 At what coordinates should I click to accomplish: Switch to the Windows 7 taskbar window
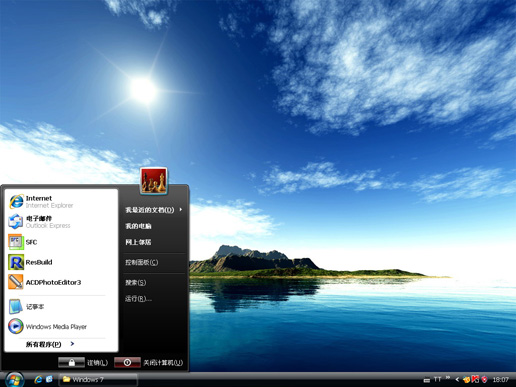[98, 380]
